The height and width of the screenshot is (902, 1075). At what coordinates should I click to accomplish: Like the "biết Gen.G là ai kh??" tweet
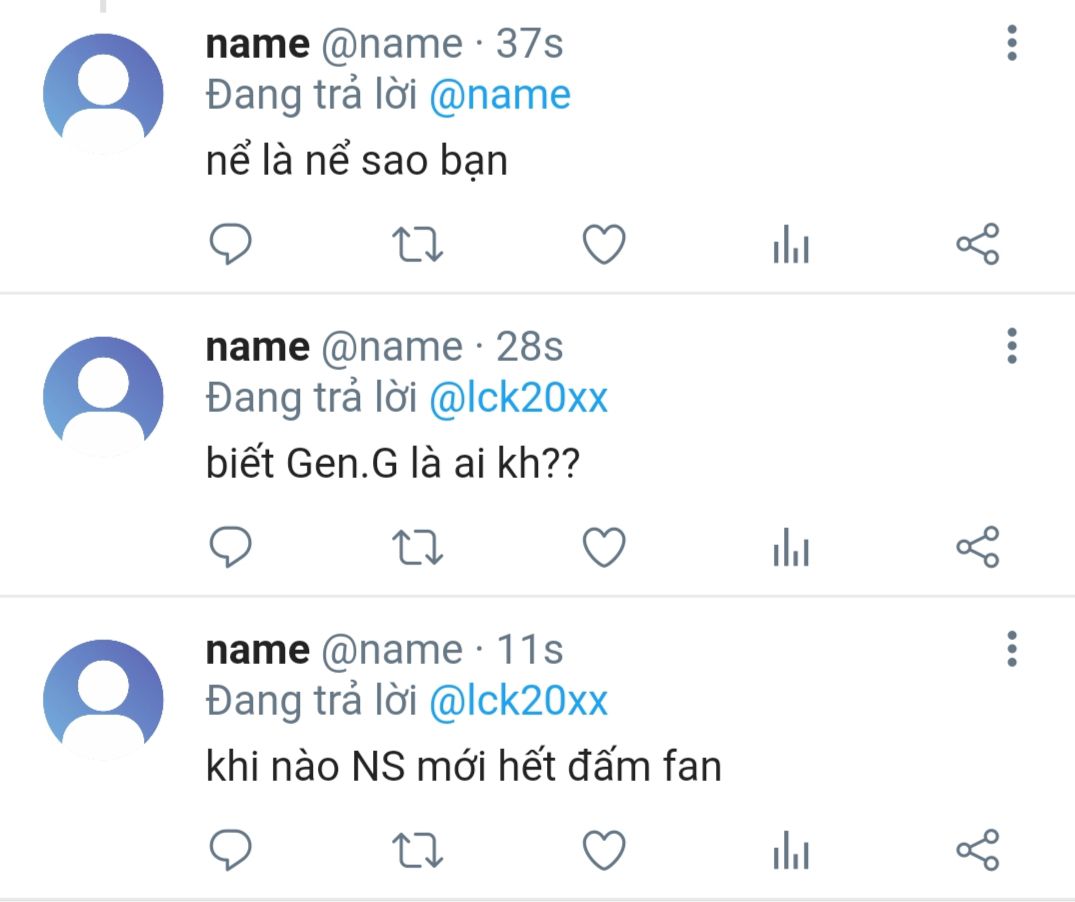click(x=604, y=547)
